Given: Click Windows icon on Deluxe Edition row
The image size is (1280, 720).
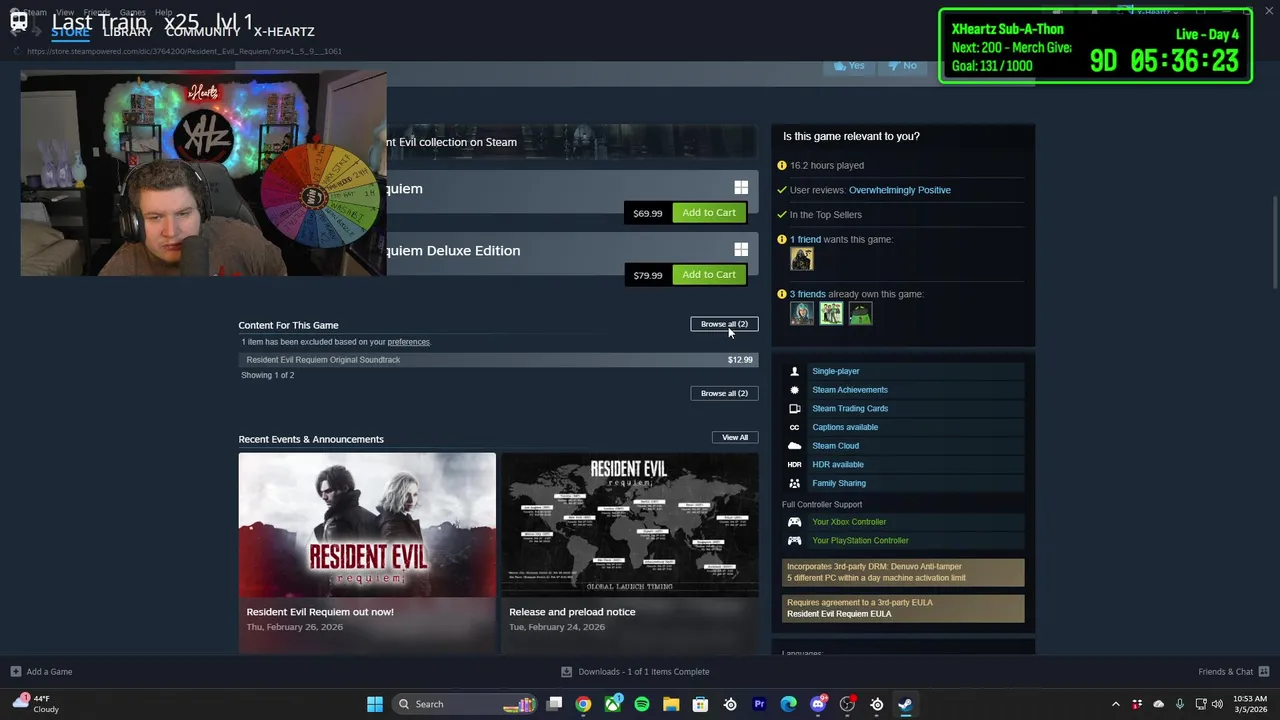Looking at the screenshot, I should (741, 250).
